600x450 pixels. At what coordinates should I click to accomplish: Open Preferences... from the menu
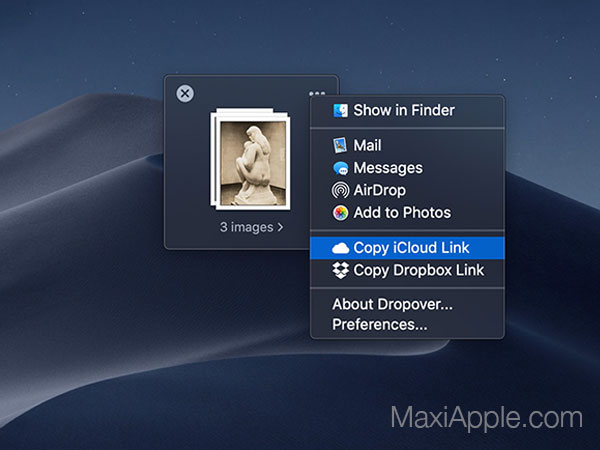407,325
